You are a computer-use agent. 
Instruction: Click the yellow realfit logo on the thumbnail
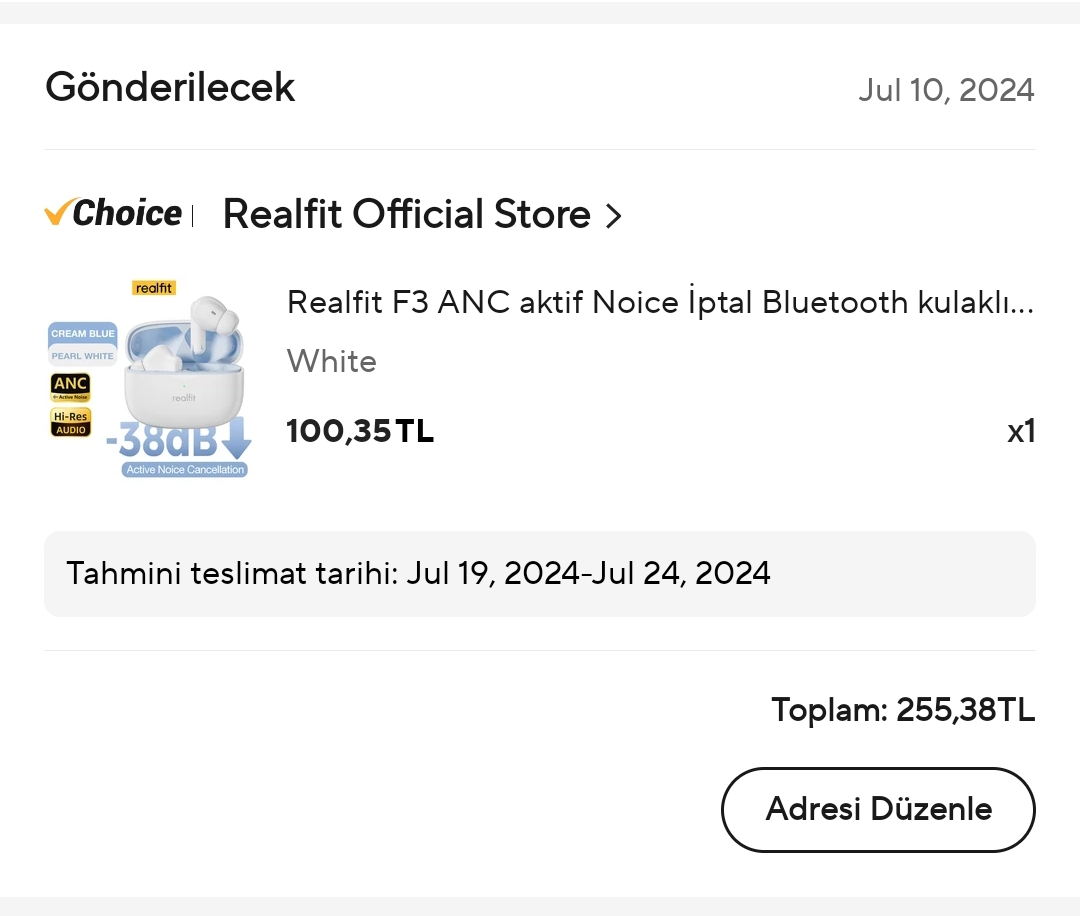[x=154, y=288]
